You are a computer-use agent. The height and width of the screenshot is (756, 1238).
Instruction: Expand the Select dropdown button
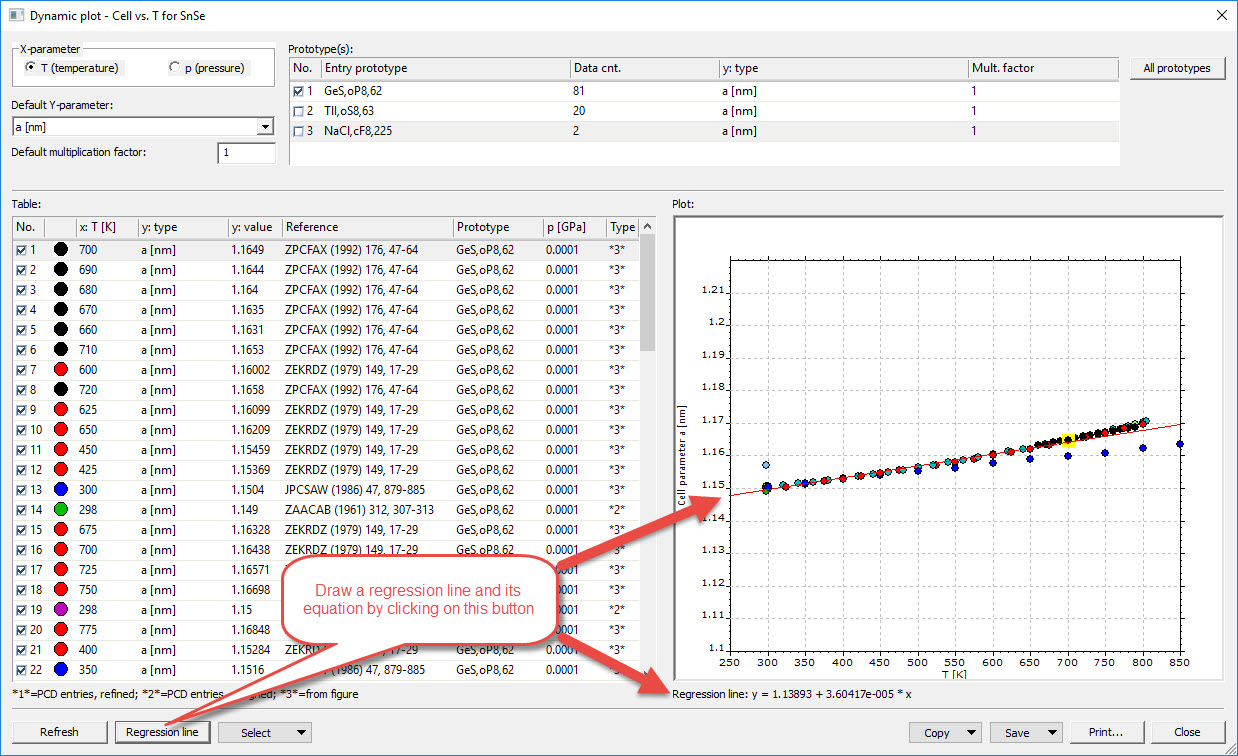[x=301, y=733]
